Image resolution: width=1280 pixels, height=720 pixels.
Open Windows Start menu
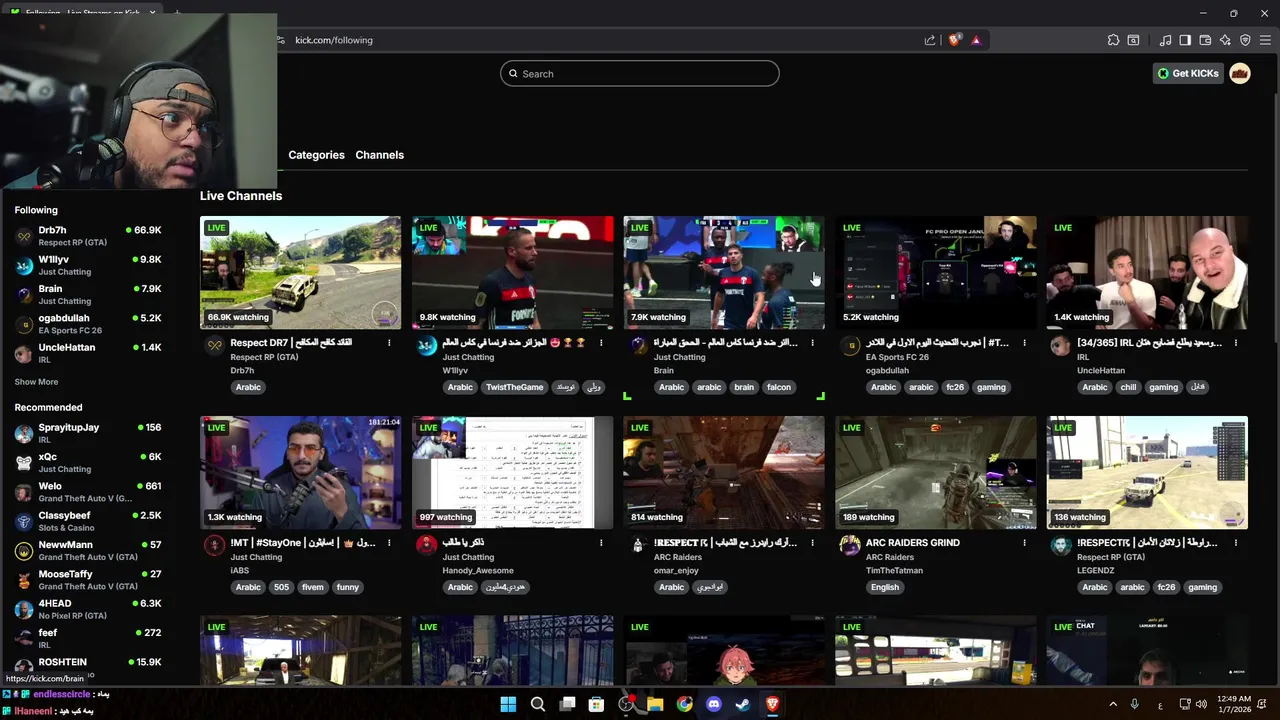[x=508, y=704]
